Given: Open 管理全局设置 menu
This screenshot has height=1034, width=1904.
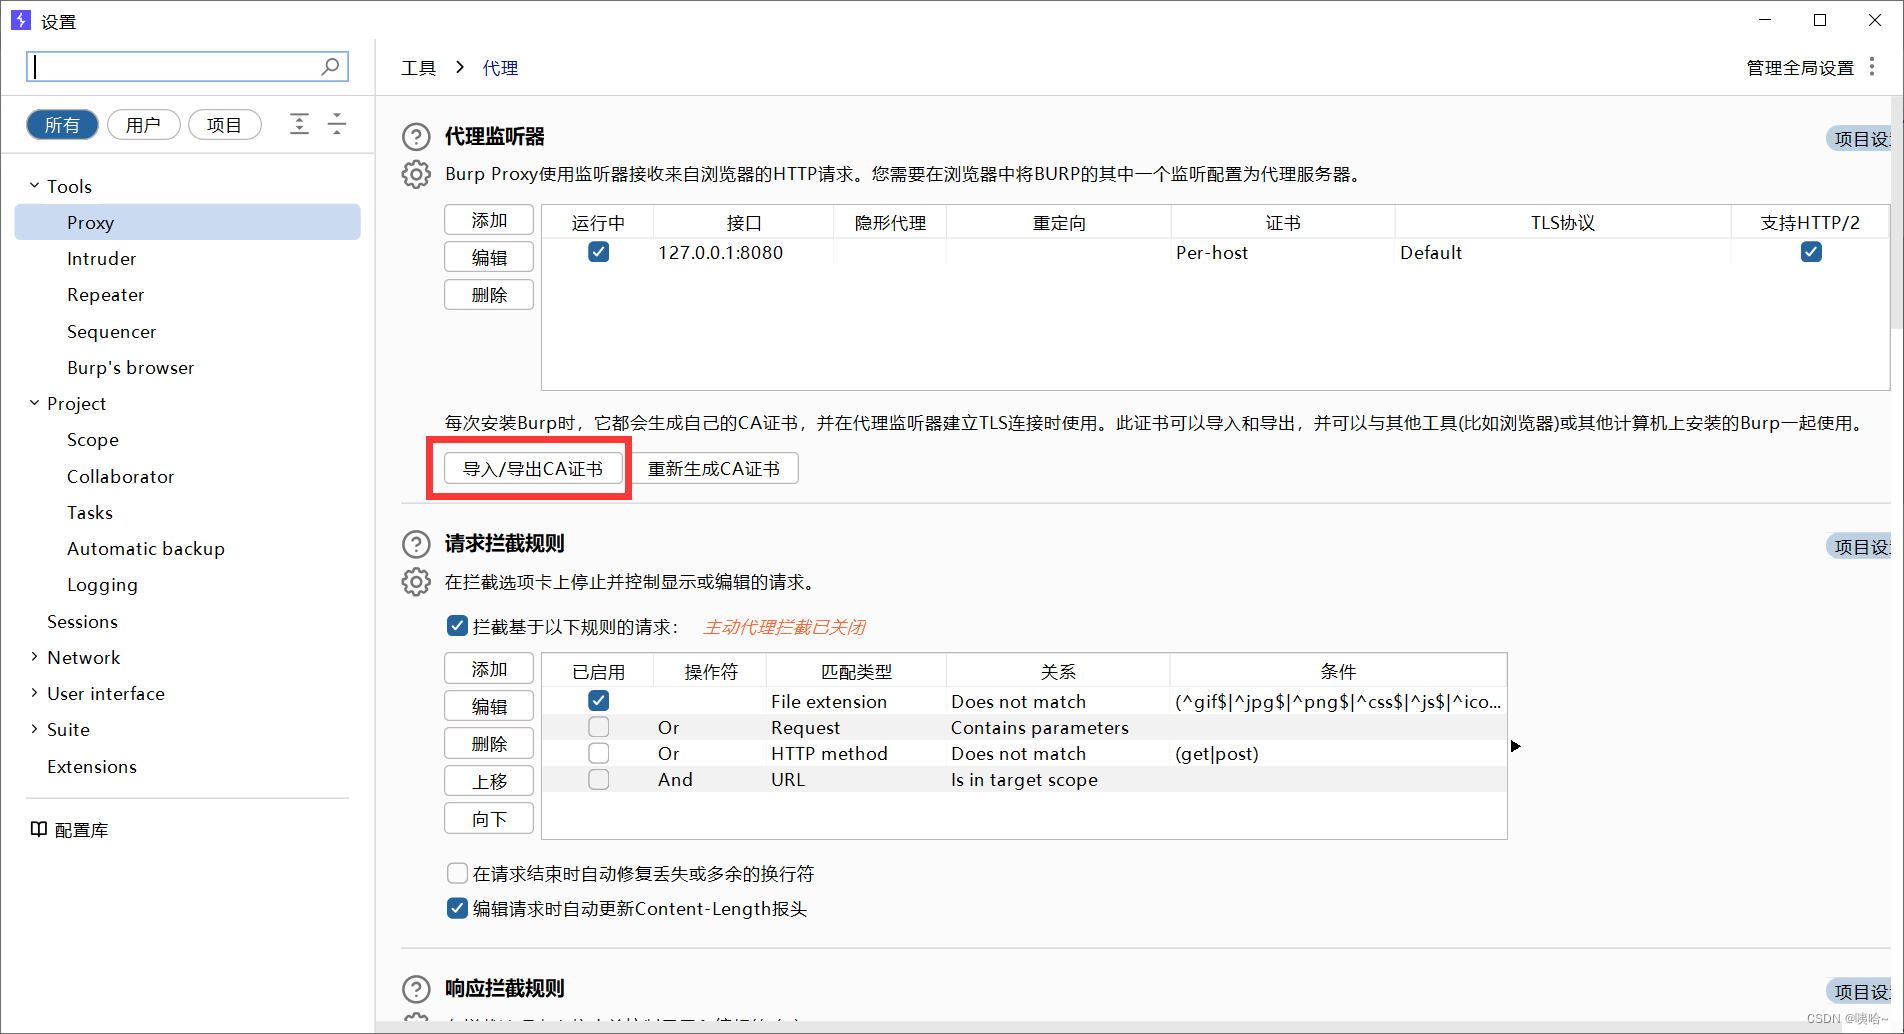Looking at the screenshot, I should (1800, 68).
